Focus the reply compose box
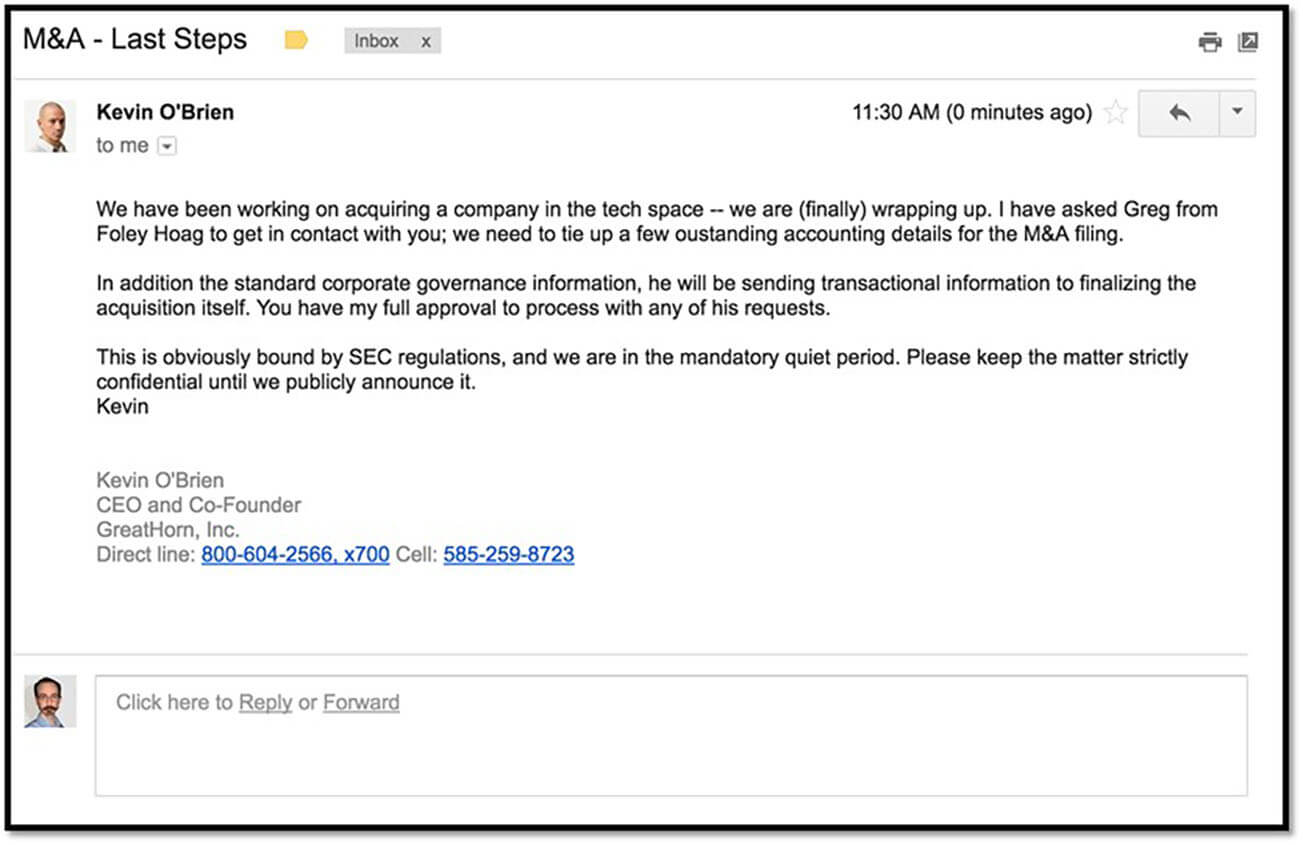The height and width of the screenshot is (845, 1303). pyautogui.click(x=671, y=736)
